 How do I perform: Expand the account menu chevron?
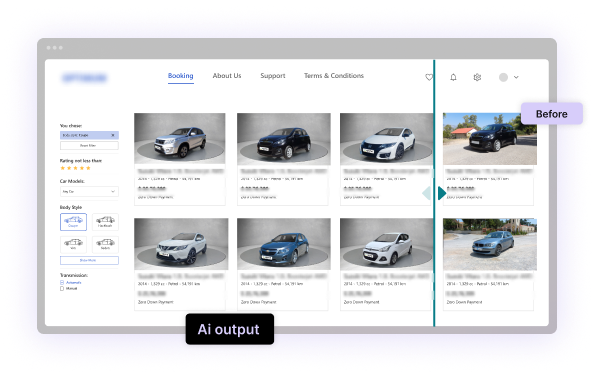tap(516, 77)
